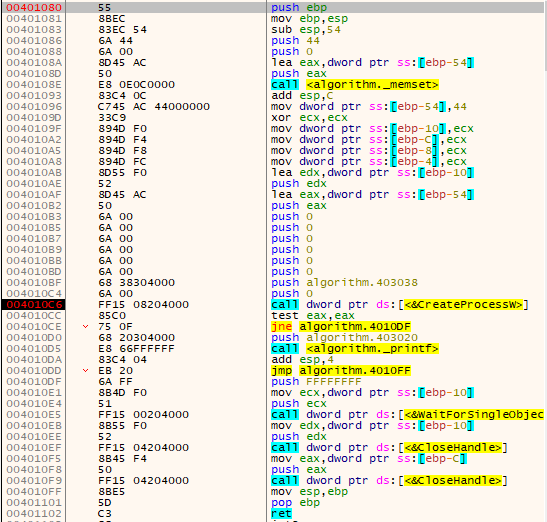The image size is (547, 522).
Task: Select the mov esp,ebp instruction
Action: tap(309, 492)
